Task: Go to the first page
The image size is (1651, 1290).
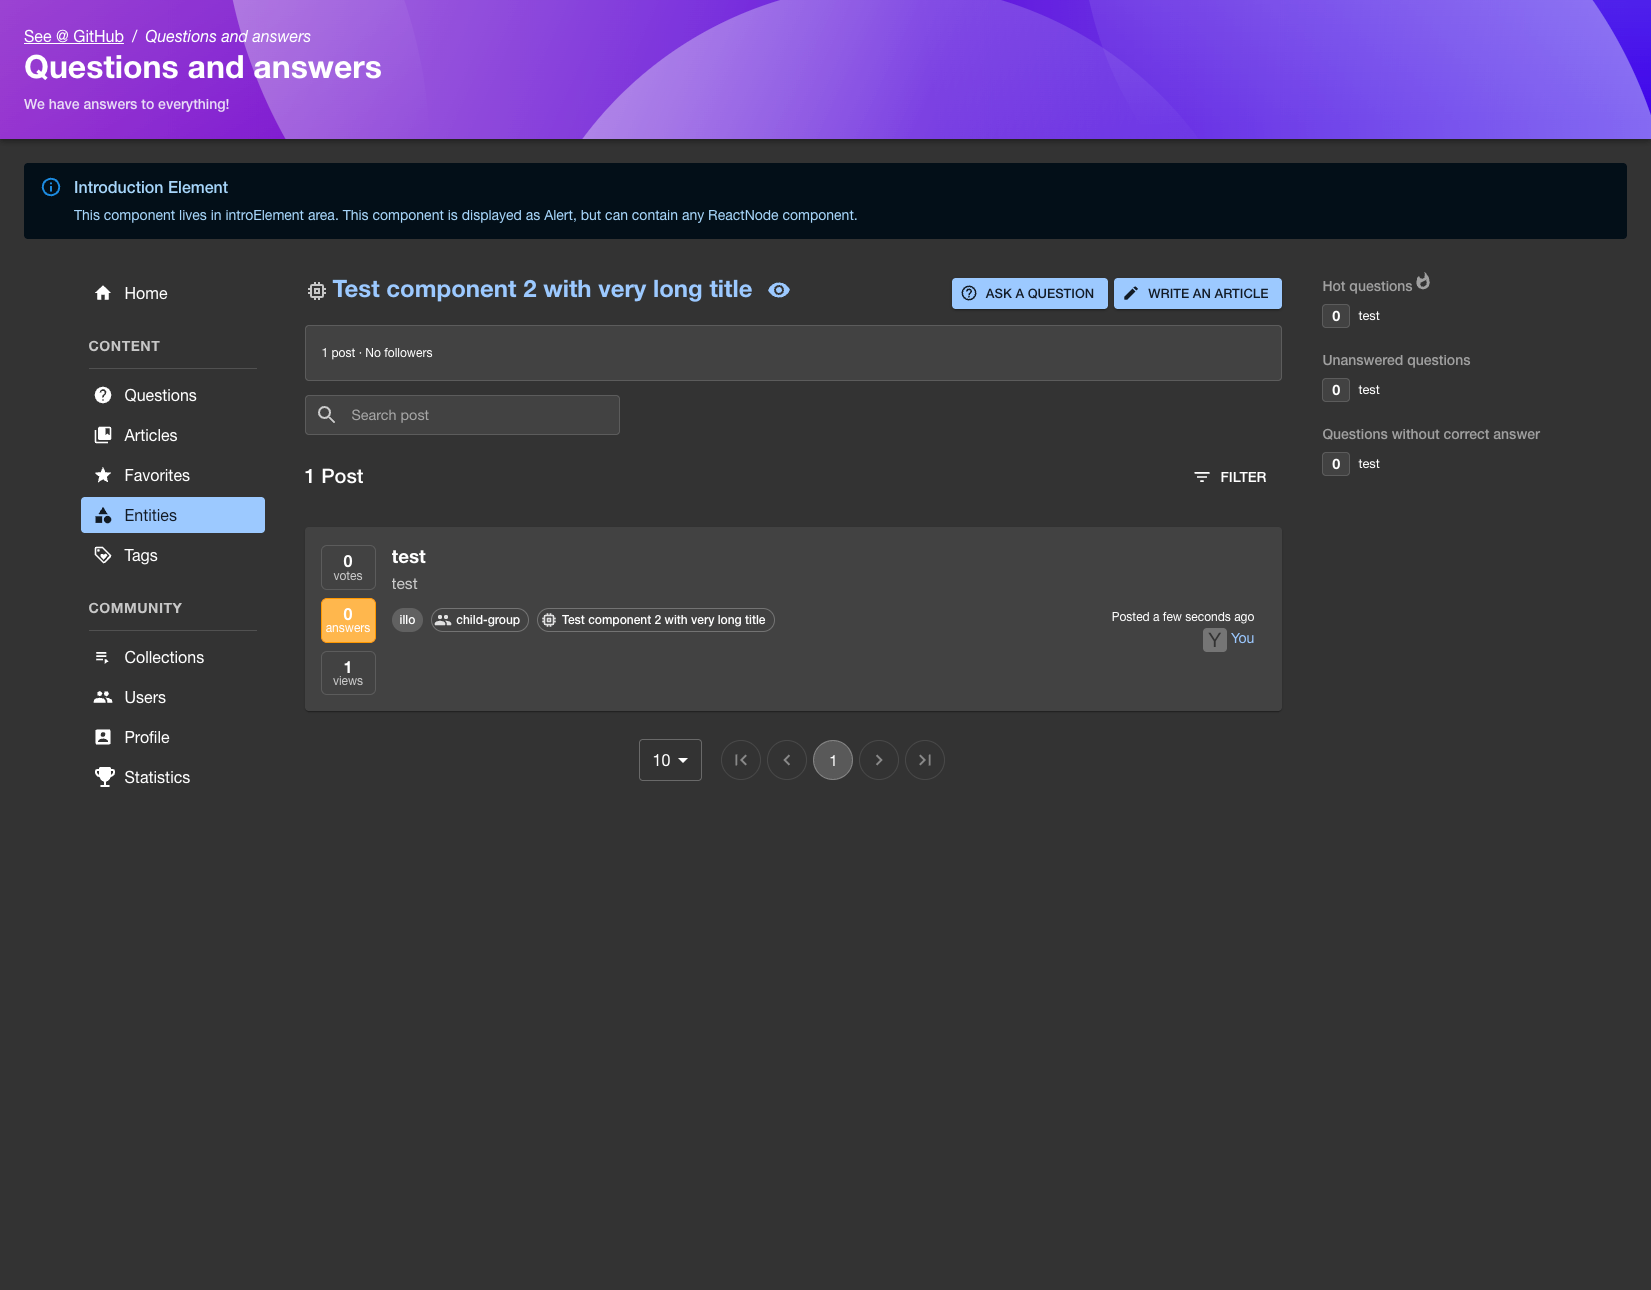Action: (741, 760)
